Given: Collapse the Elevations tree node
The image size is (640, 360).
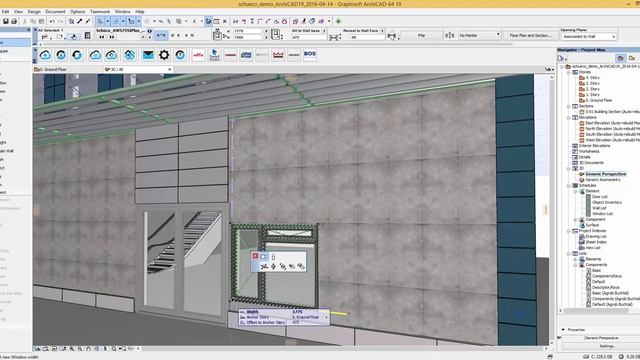Looking at the screenshot, I should click(x=568, y=118).
